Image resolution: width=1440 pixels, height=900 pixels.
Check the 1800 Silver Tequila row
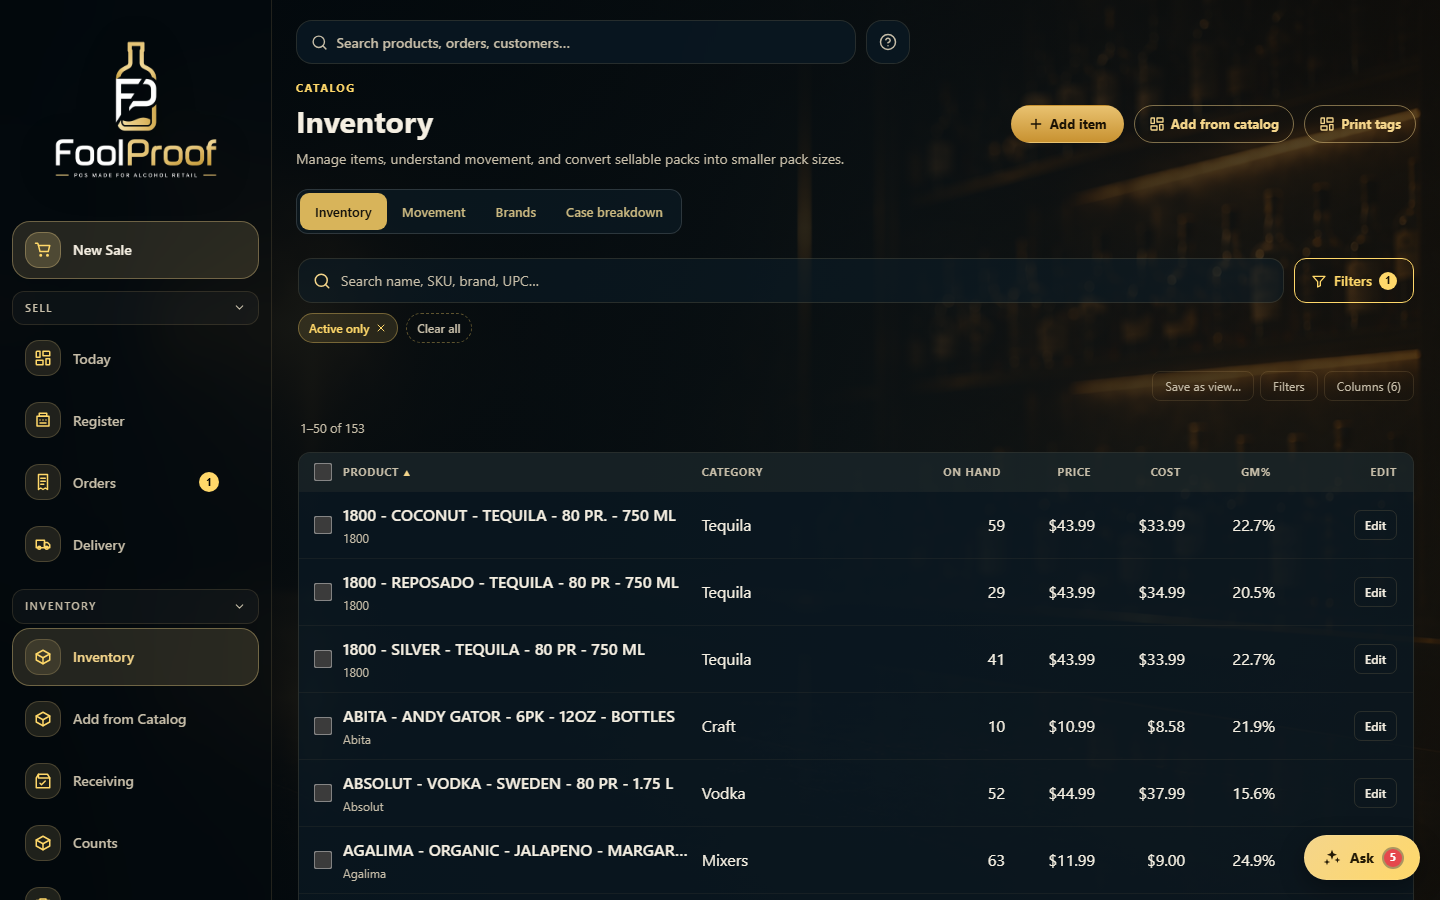coord(323,659)
